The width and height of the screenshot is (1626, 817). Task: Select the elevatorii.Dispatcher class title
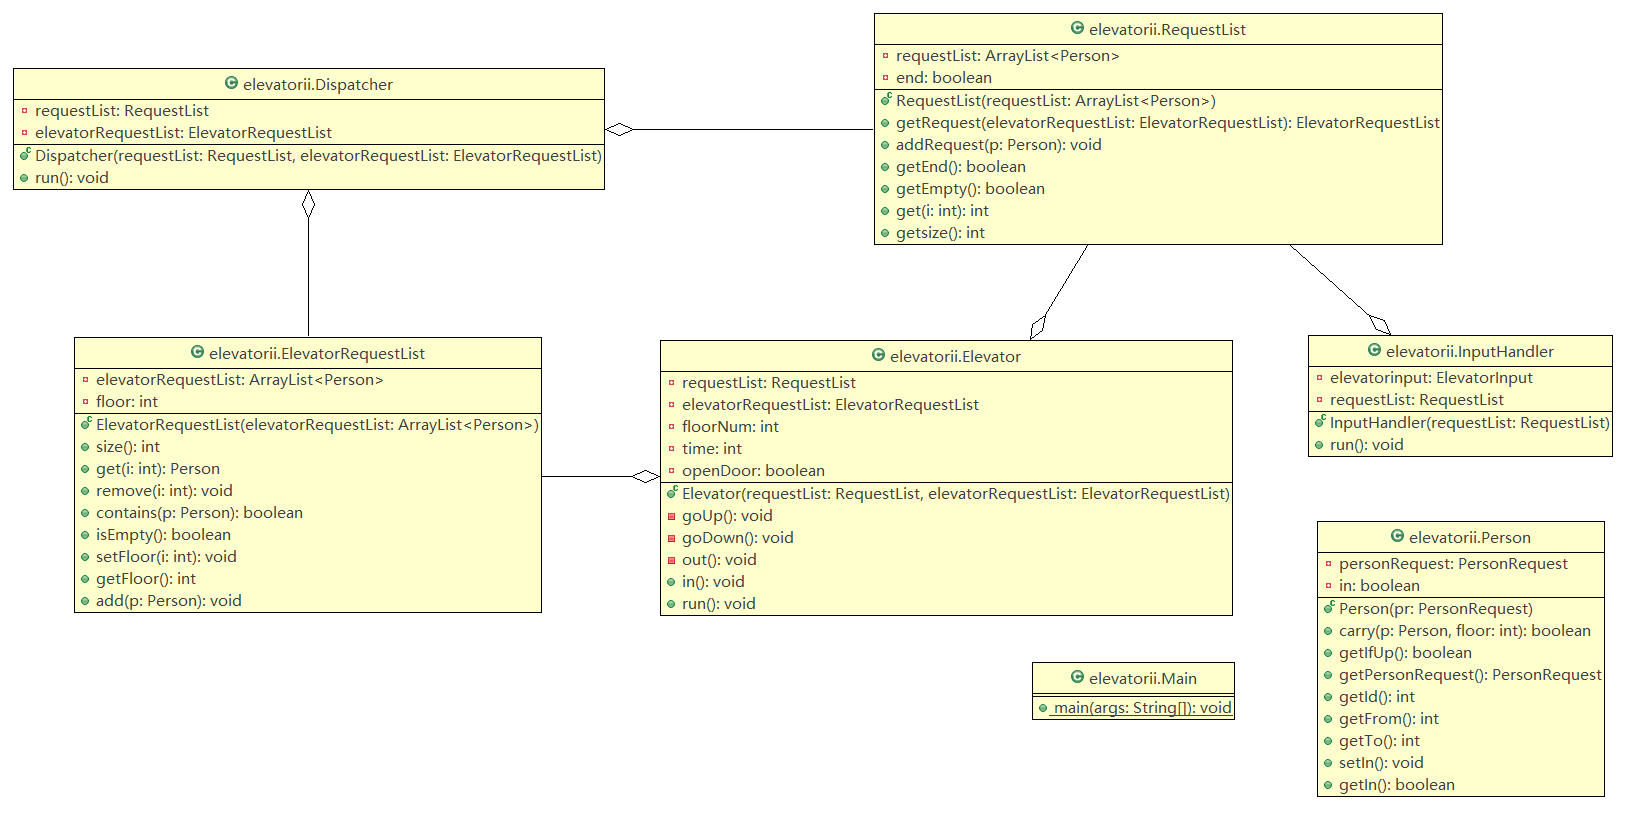[x=318, y=85]
